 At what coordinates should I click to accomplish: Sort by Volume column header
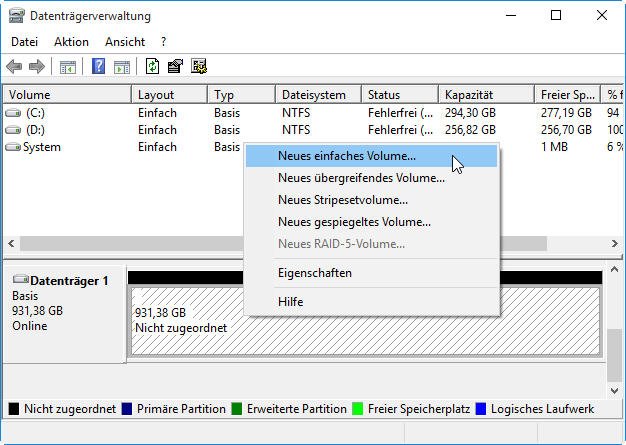(67, 95)
